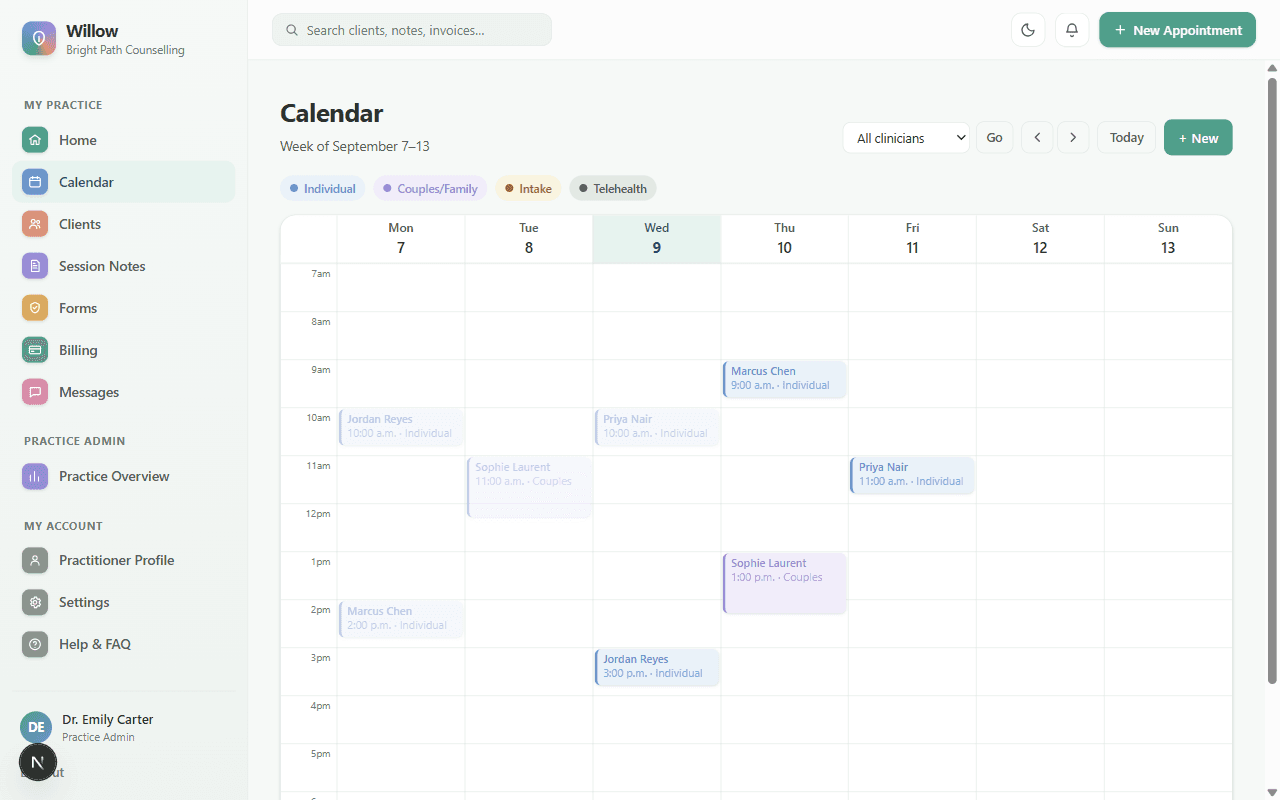The width and height of the screenshot is (1280, 800).
Task: Open Marcus Chen 2:00 p.m. Monday appointment
Action: pos(401,619)
